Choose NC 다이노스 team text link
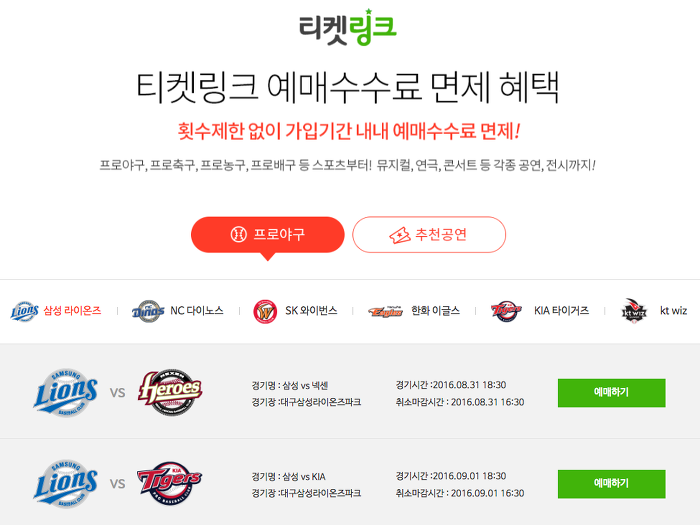 coord(197,311)
